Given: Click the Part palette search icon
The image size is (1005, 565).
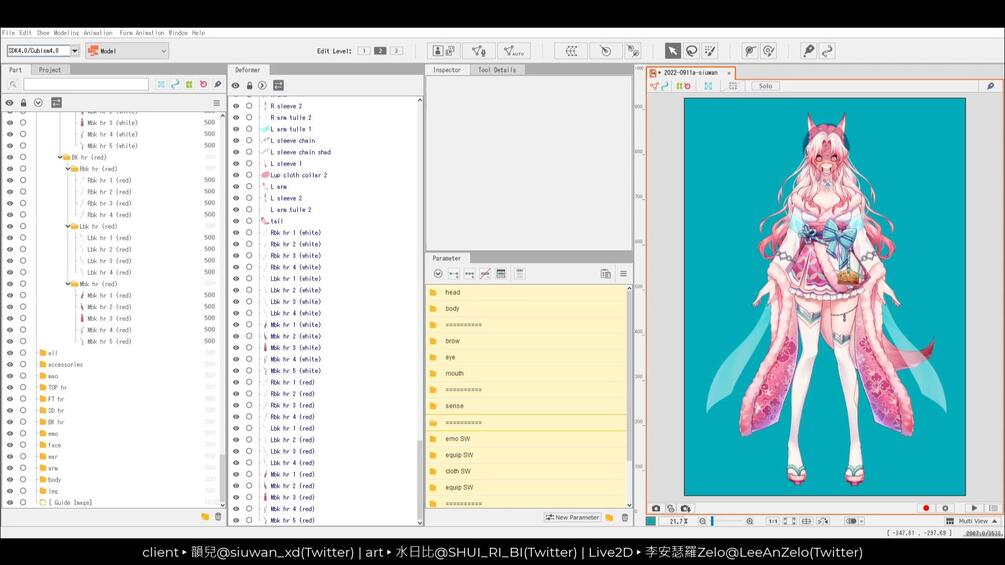Looking at the screenshot, I should coord(13,85).
